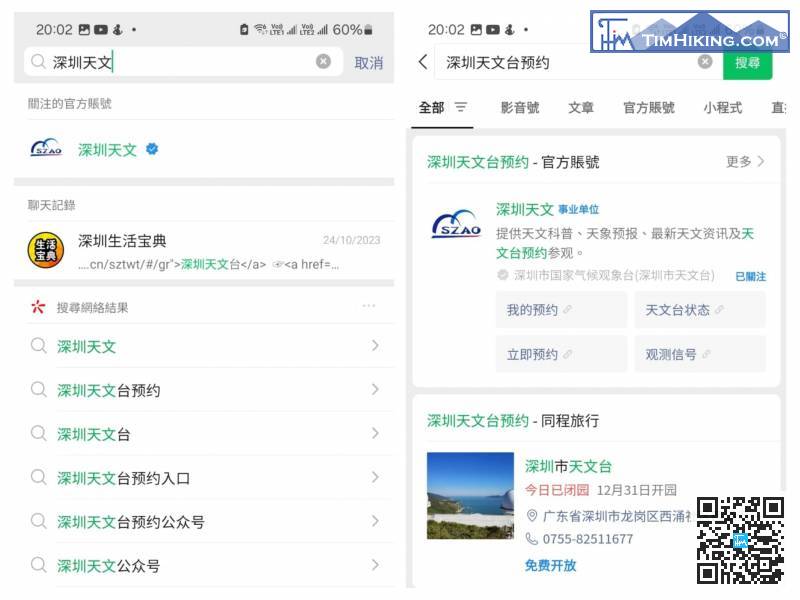The height and width of the screenshot is (600, 800).
Task: Switch to the 全部 tab
Action: click(432, 108)
